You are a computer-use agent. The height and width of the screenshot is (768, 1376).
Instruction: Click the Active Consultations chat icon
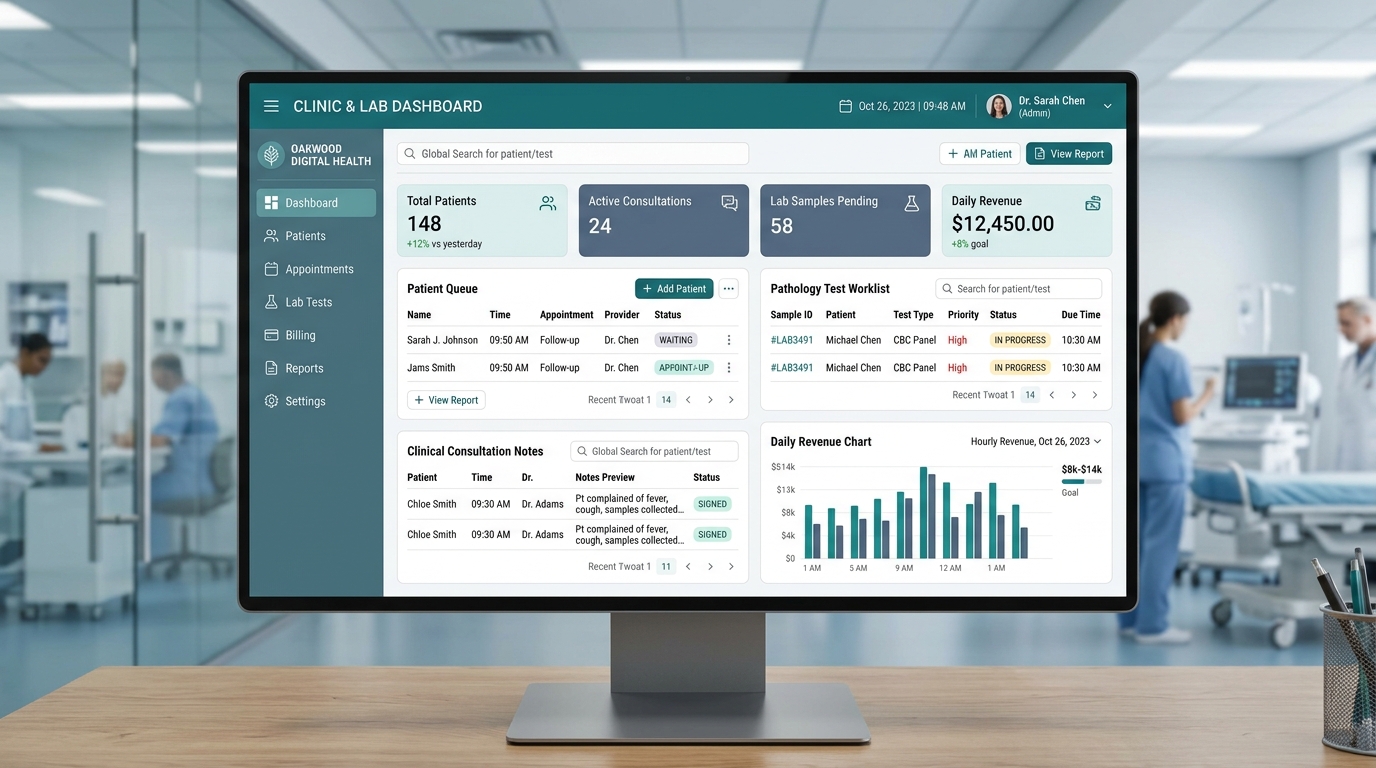point(730,203)
